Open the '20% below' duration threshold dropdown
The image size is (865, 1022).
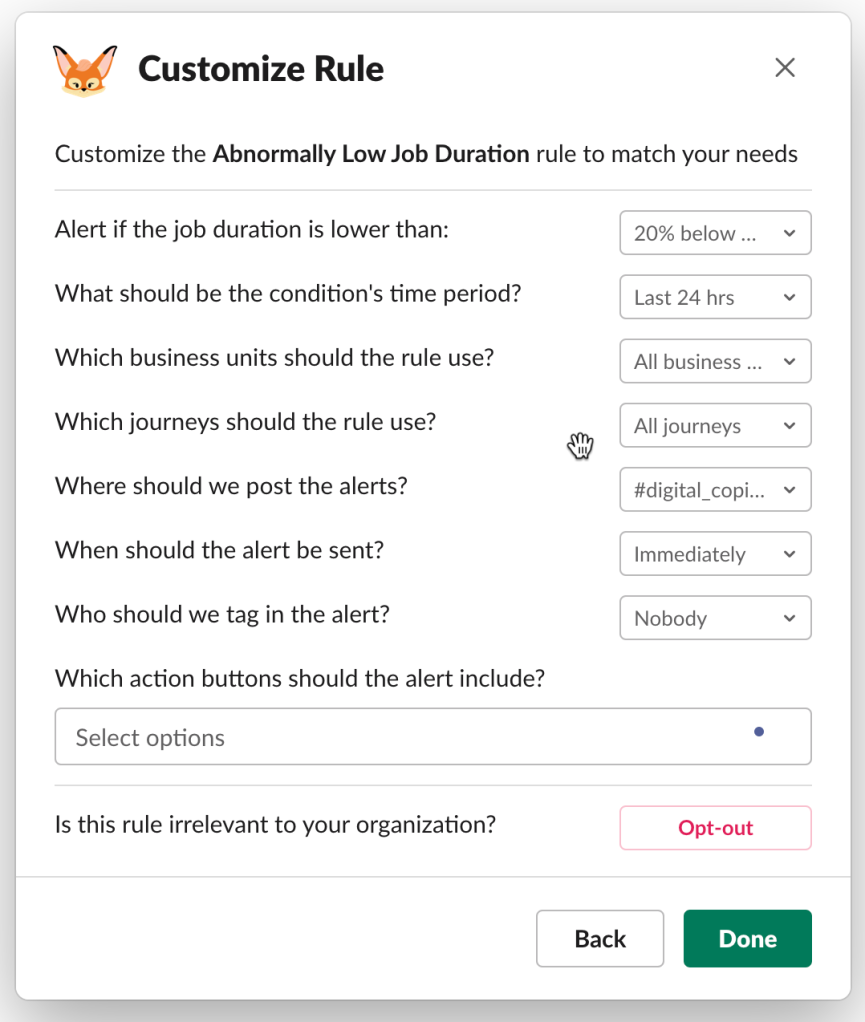click(715, 233)
